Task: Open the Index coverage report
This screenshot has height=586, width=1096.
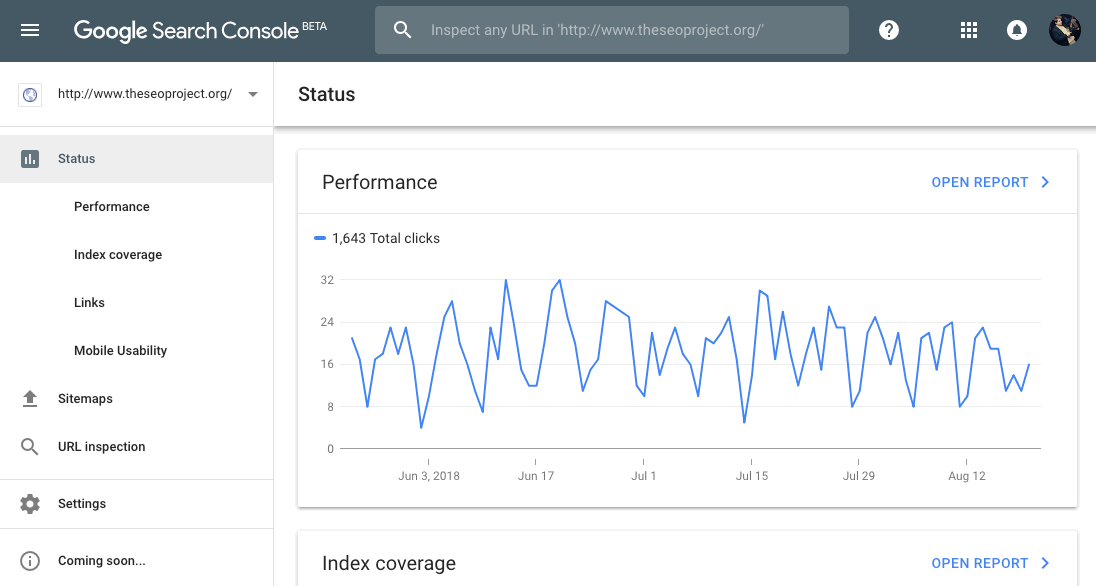Action: pos(980,563)
